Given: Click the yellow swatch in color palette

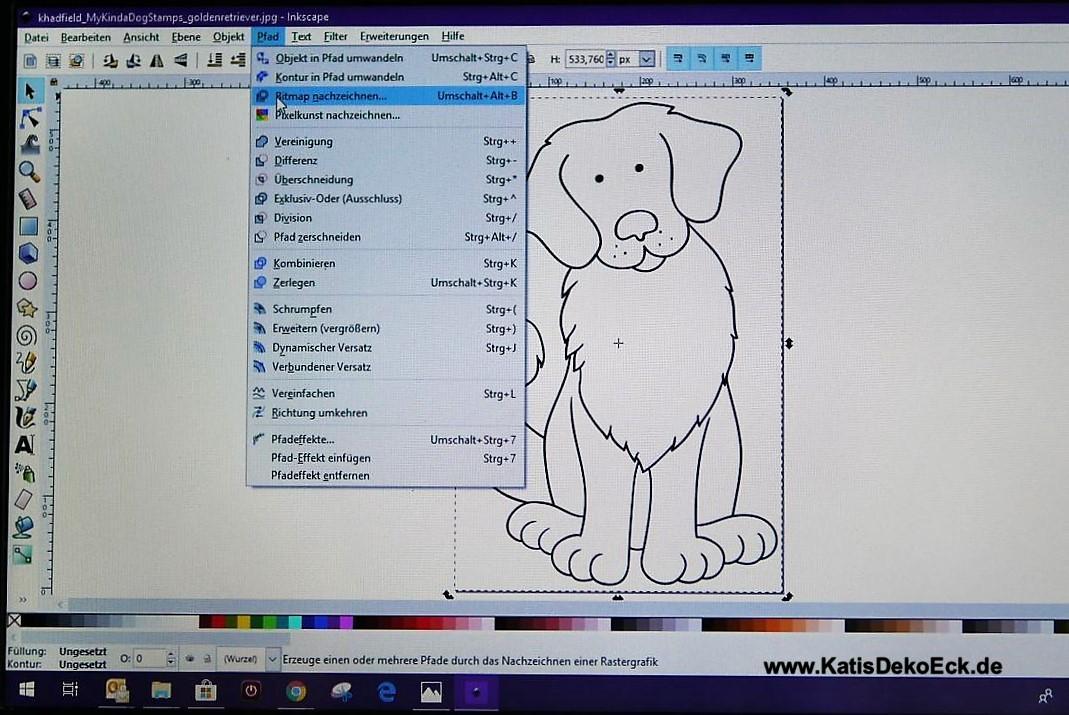Looking at the screenshot, I should point(245,622).
